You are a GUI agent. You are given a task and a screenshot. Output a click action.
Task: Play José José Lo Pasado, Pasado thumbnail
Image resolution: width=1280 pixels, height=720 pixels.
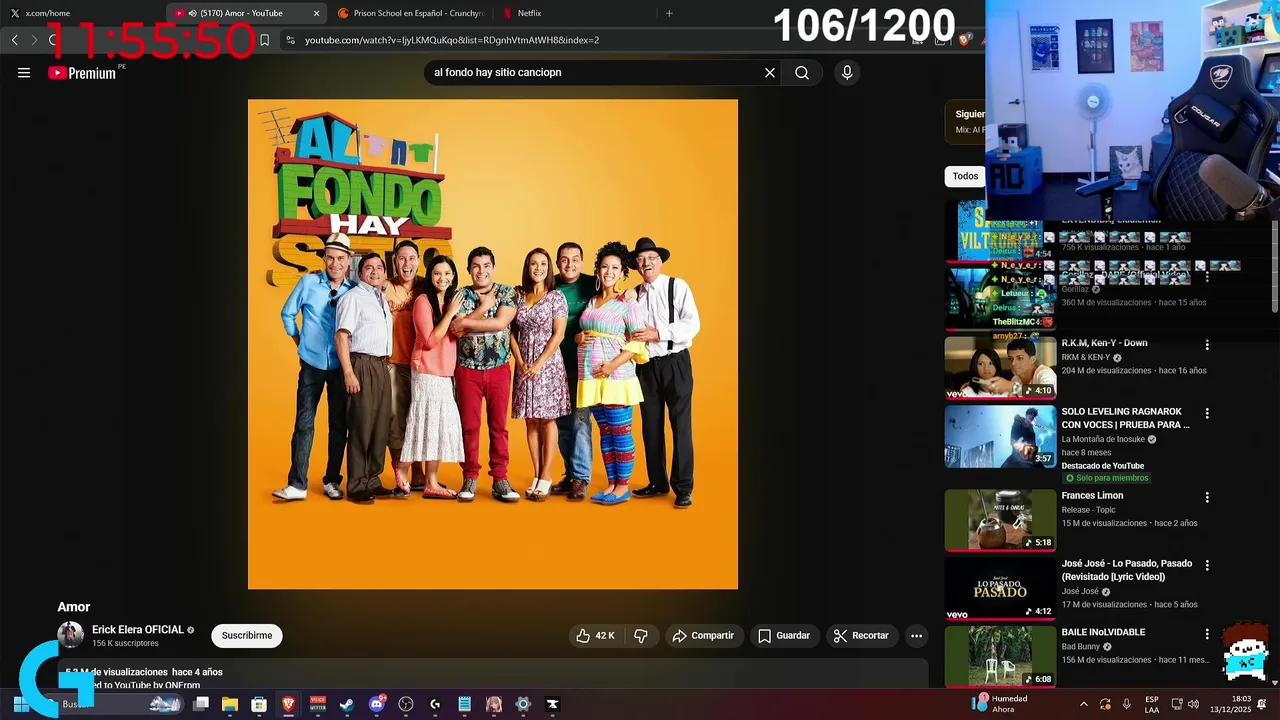click(x=1000, y=588)
